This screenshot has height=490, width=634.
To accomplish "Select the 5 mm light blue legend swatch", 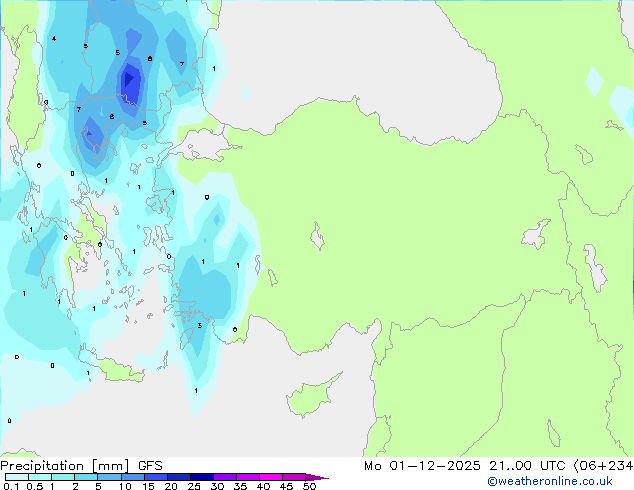I will click(109, 477).
